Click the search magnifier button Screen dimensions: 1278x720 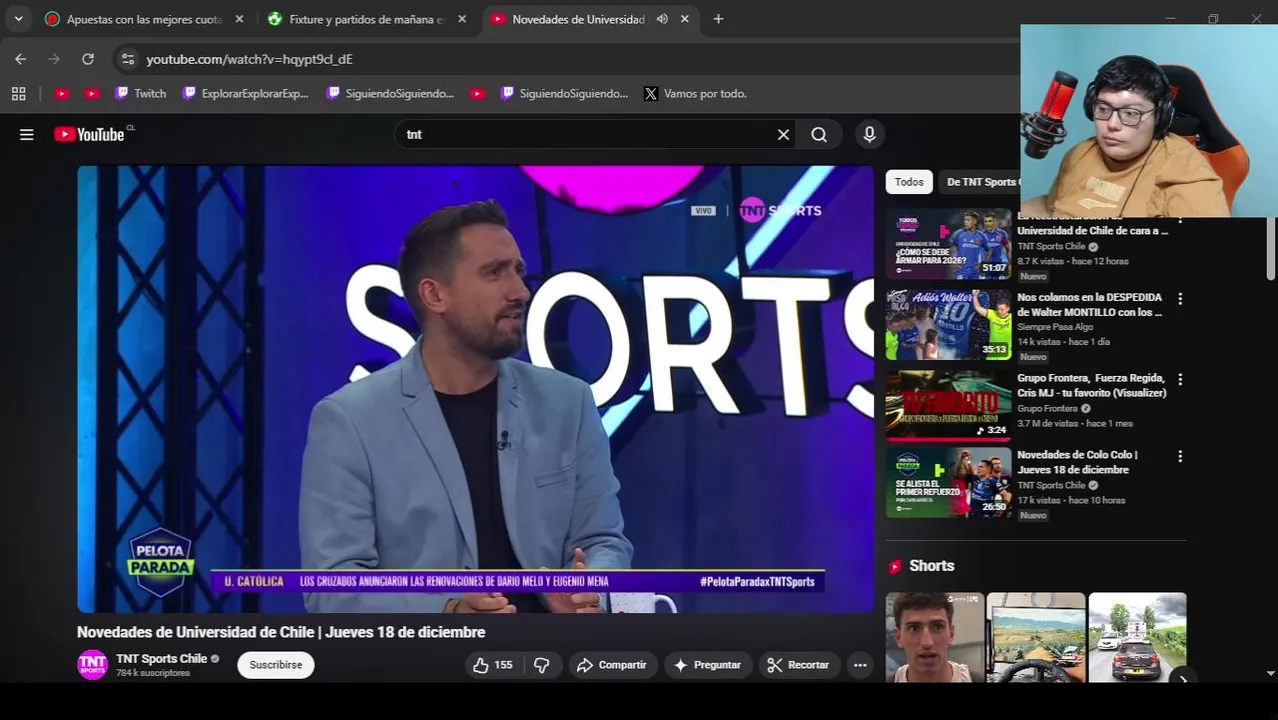819,134
